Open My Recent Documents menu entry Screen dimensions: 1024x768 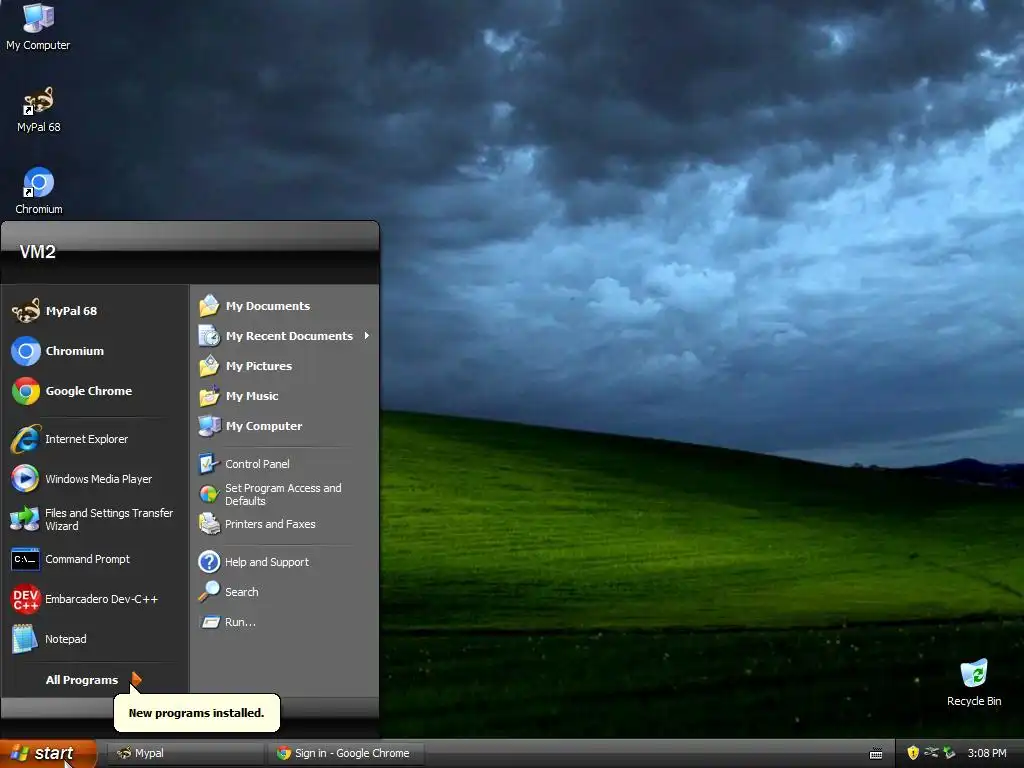pos(285,336)
